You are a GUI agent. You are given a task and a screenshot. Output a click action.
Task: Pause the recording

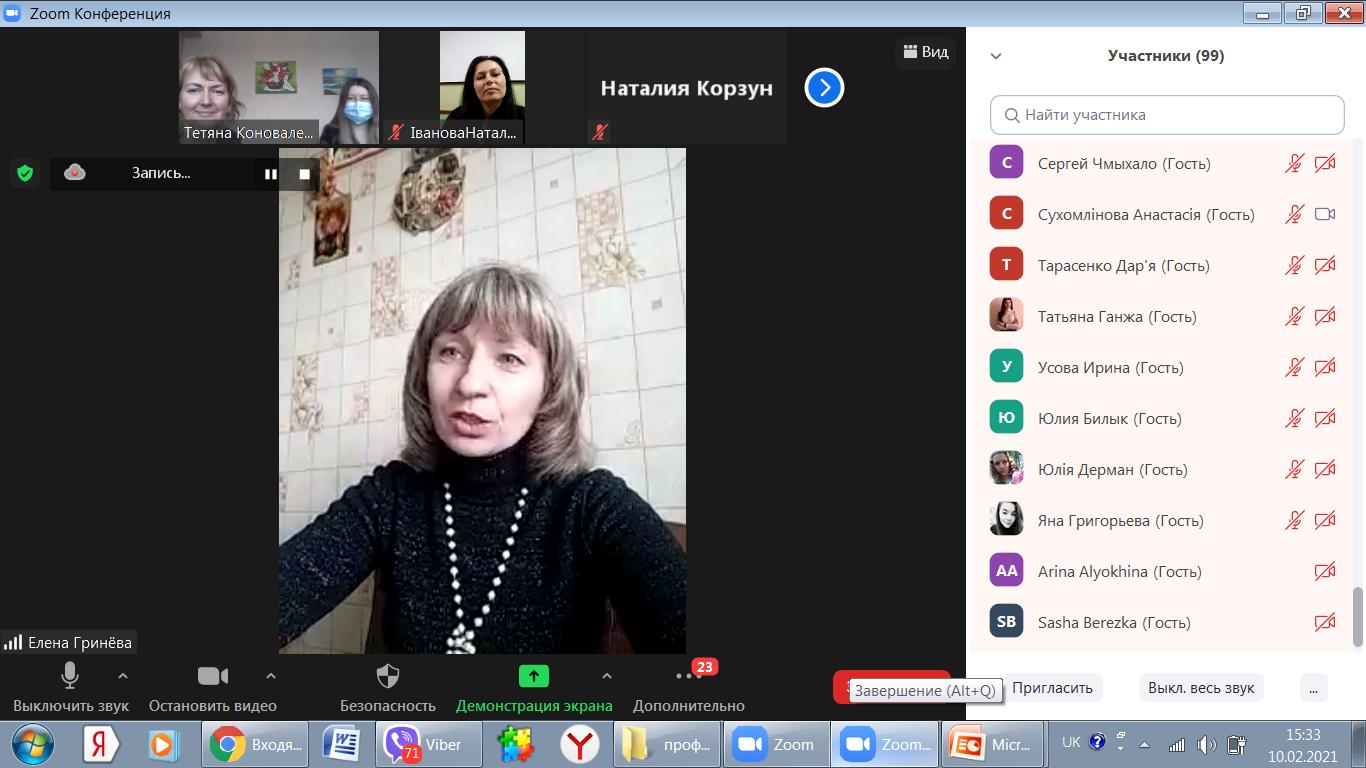(270, 173)
